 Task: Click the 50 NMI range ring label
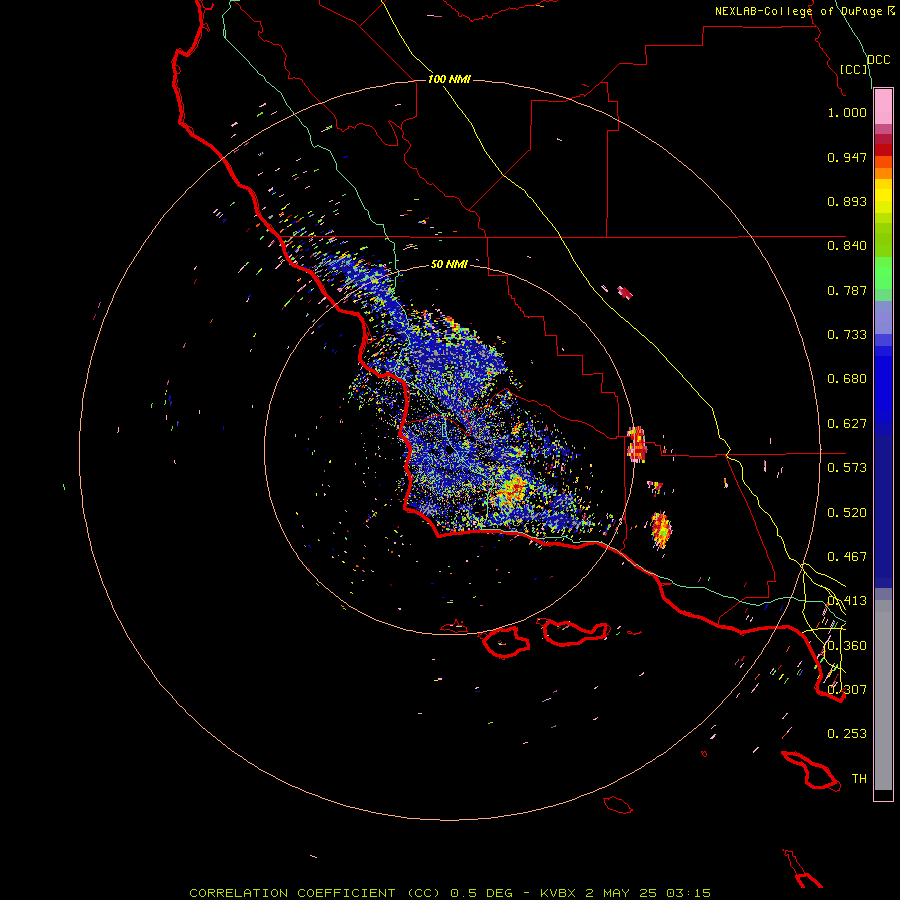click(x=449, y=265)
